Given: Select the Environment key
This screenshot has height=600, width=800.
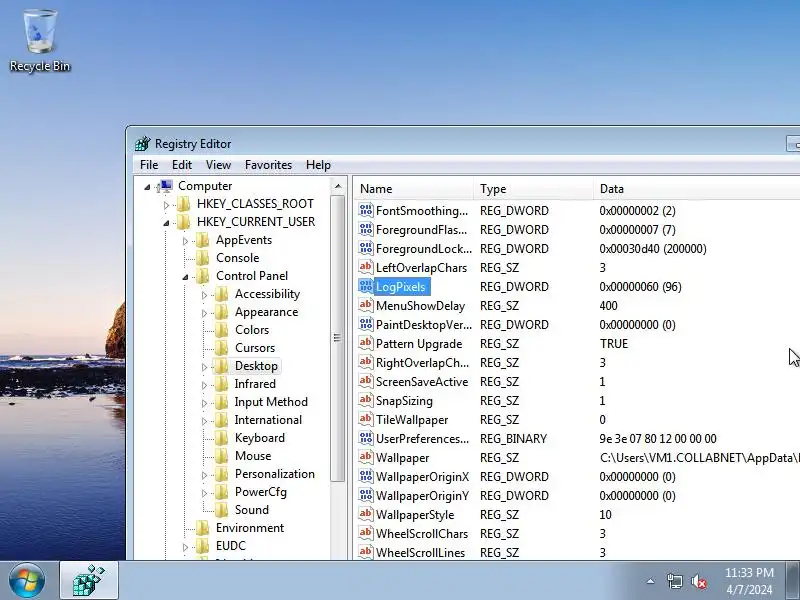Looking at the screenshot, I should click(250, 528).
